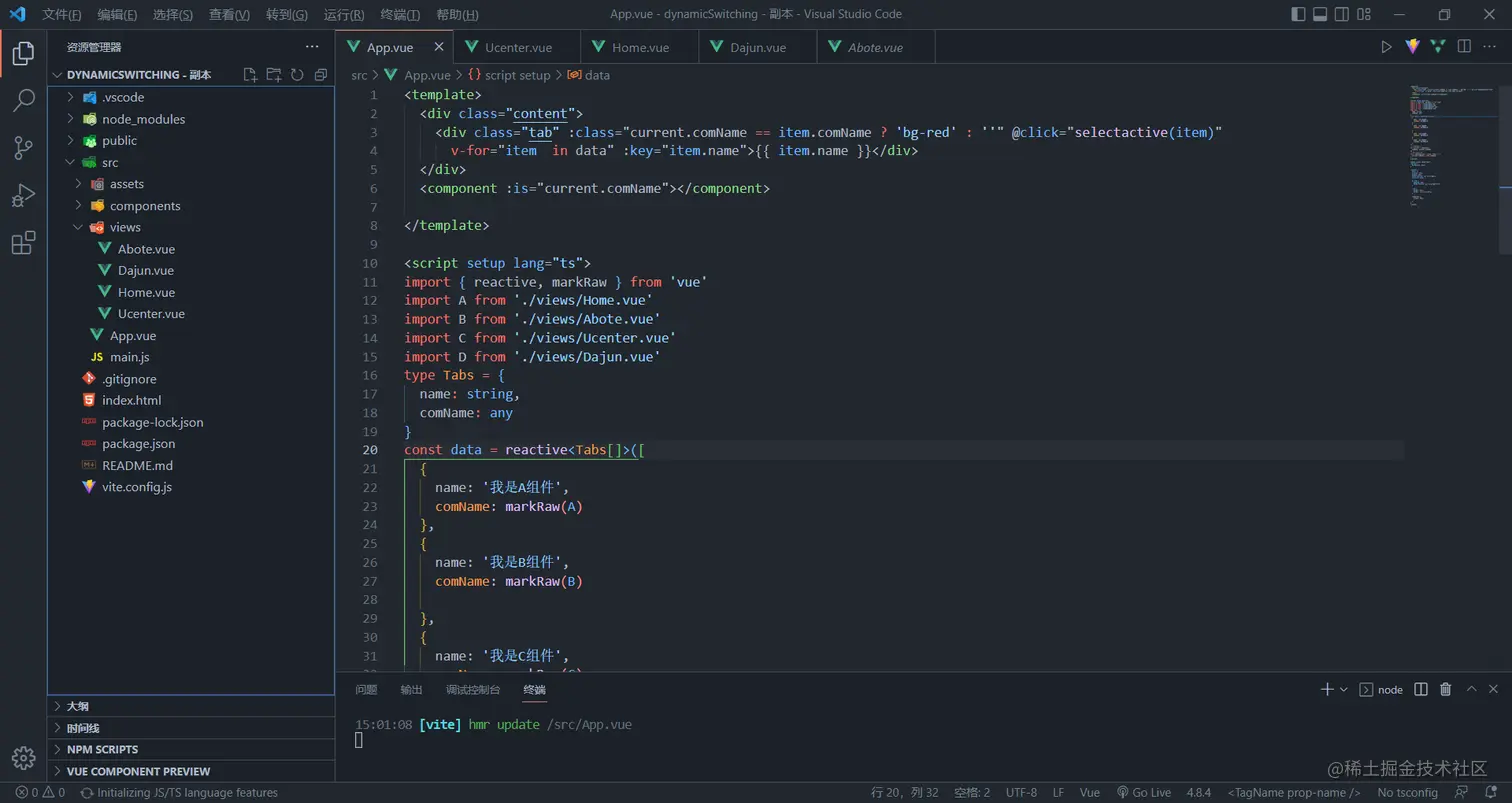
Task: Click the New File icon in Explorer header
Action: pyautogui.click(x=250, y=75)
